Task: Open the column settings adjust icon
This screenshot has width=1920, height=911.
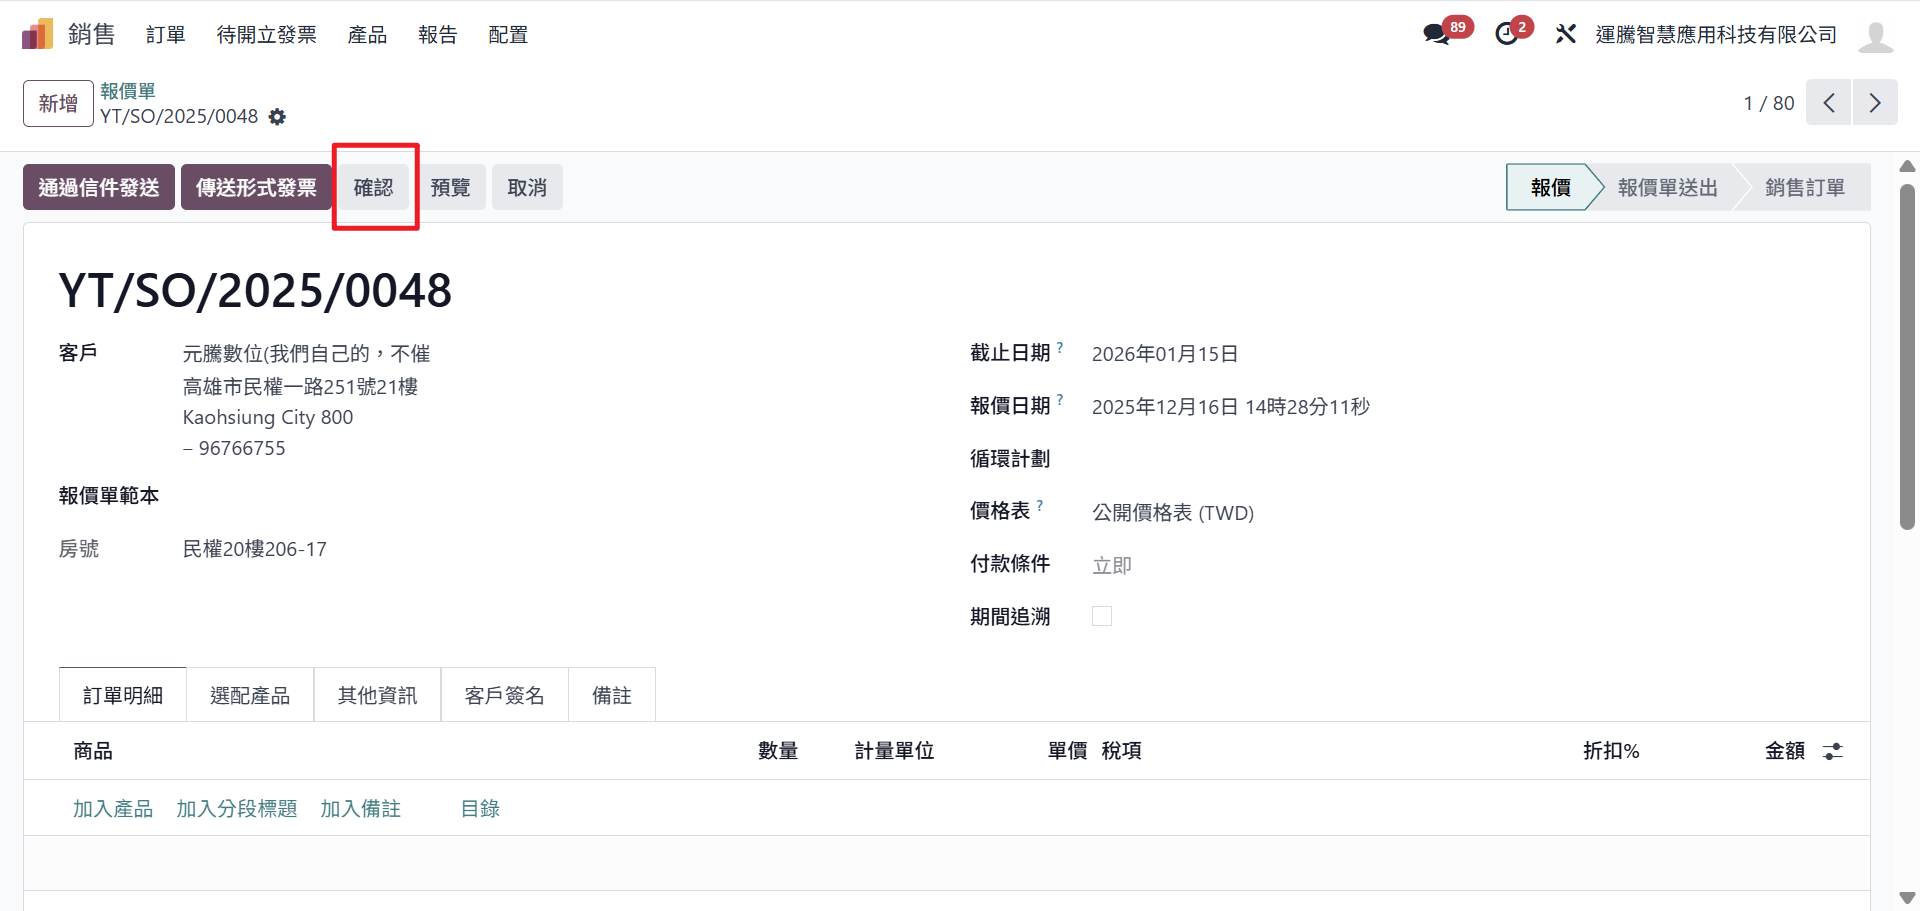Action: pos(1832,751)
